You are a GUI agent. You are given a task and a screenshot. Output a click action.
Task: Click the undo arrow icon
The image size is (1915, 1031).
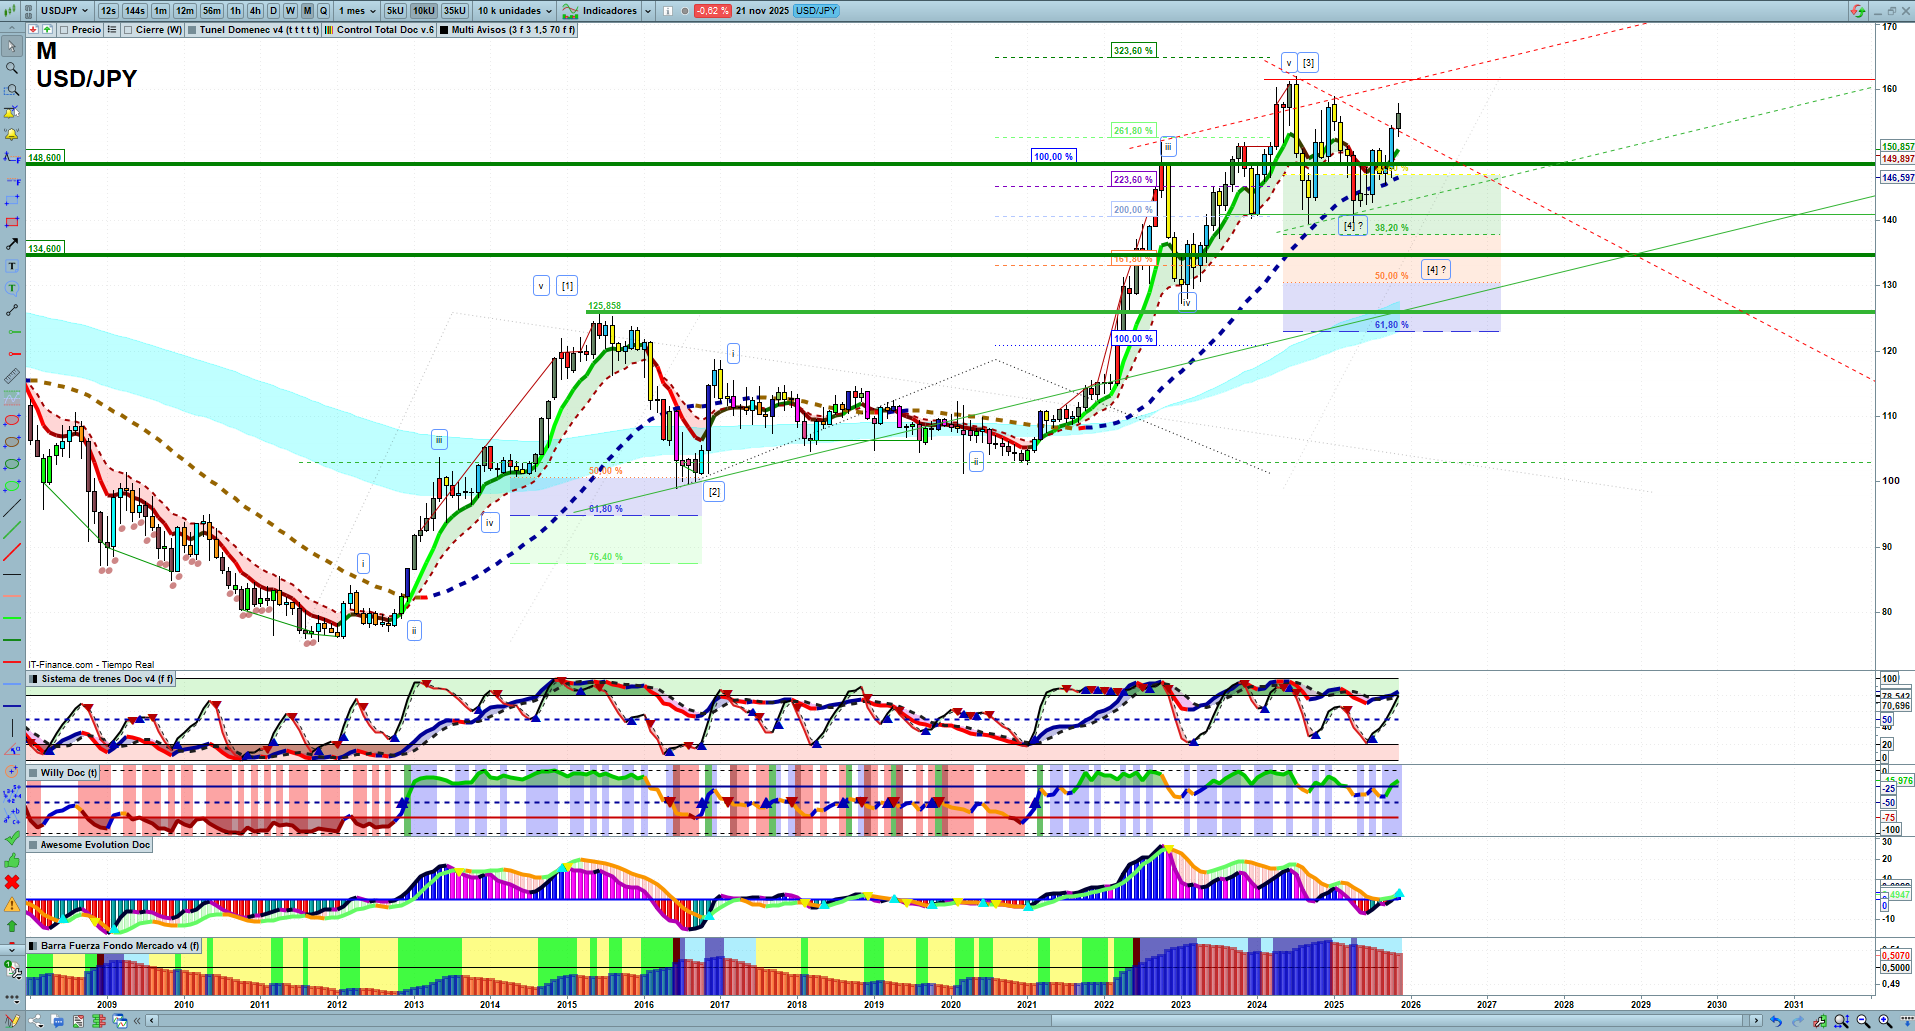coord(1775,1021)
